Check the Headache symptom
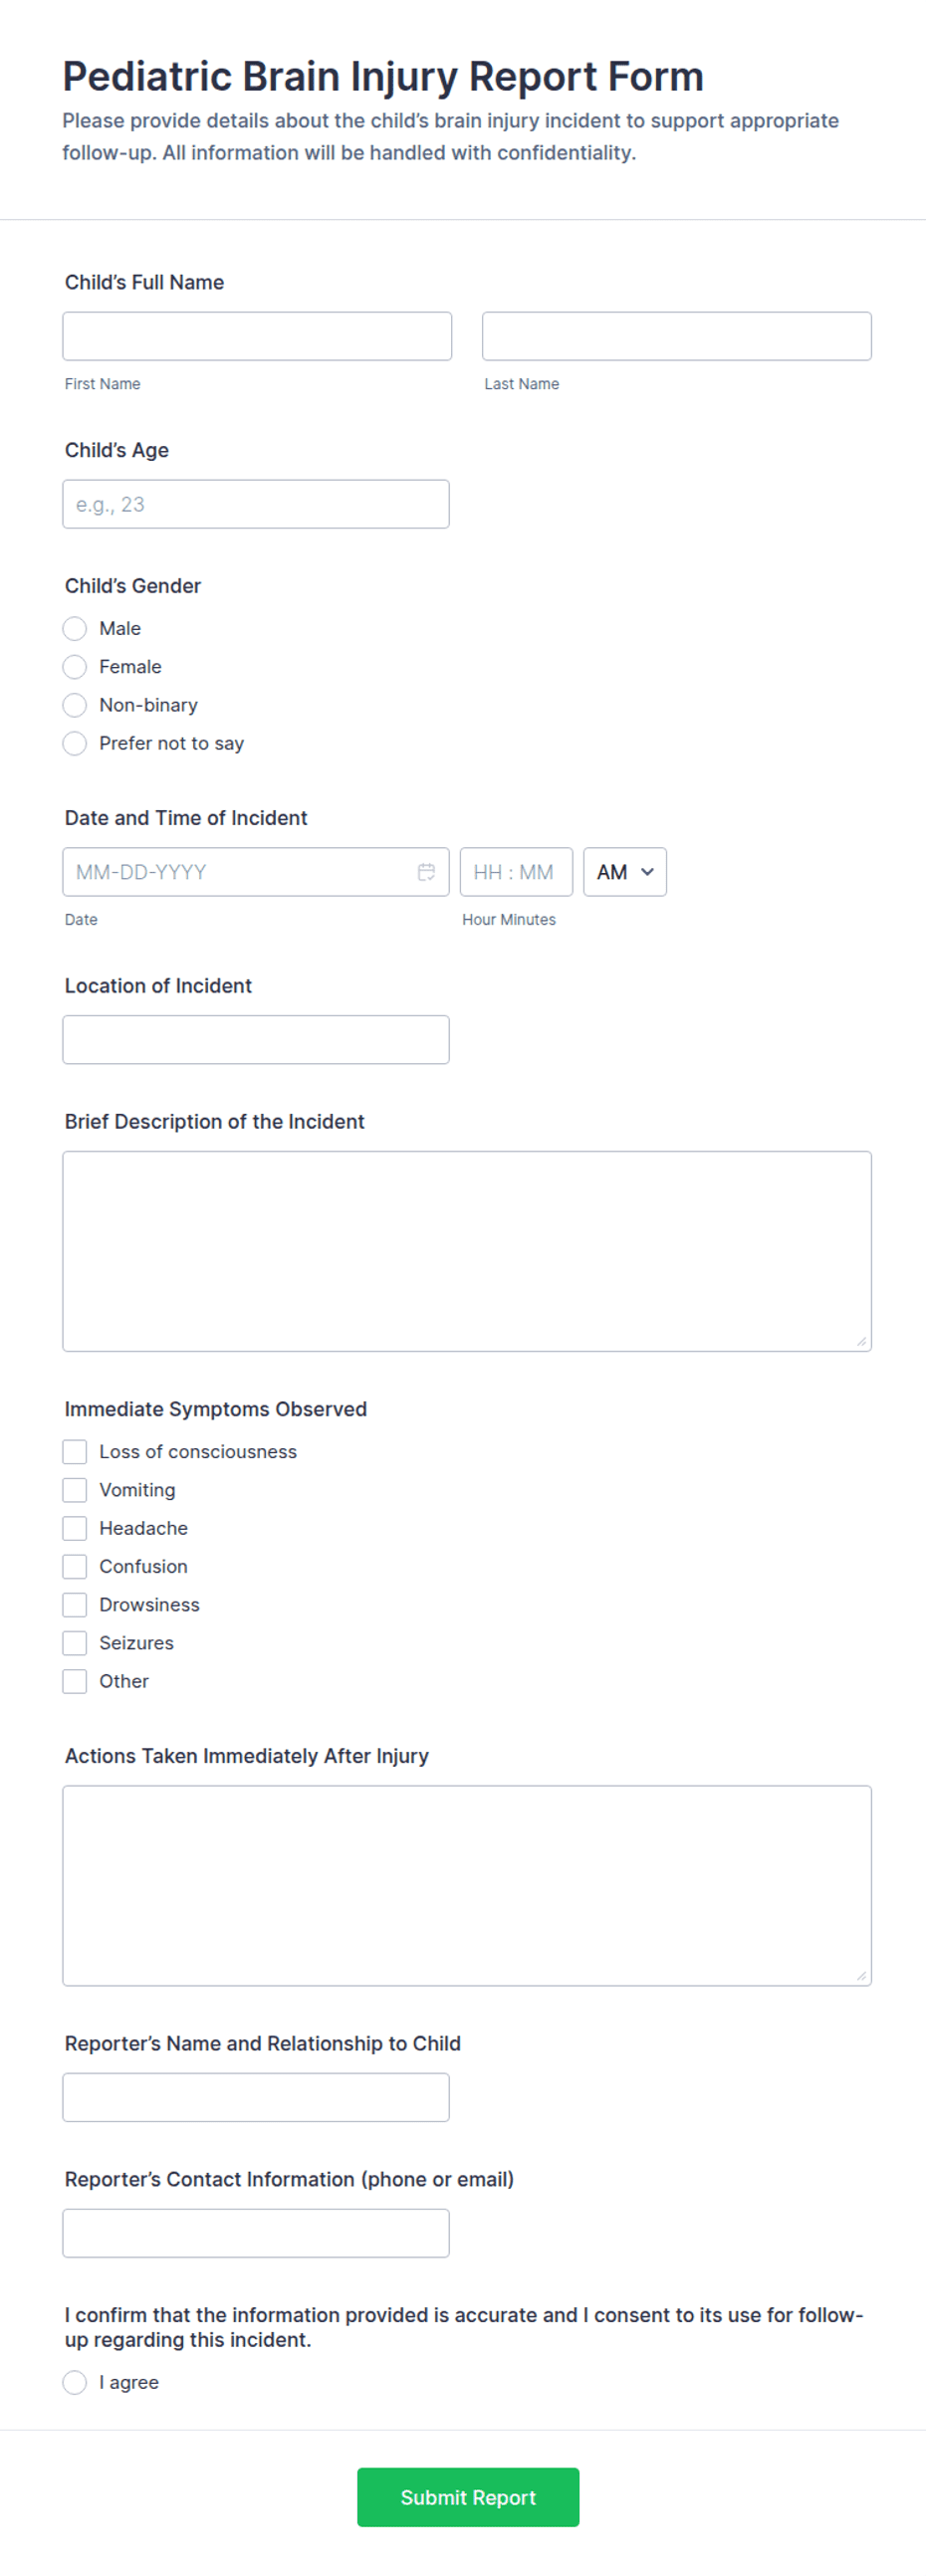 point(75,1528)
